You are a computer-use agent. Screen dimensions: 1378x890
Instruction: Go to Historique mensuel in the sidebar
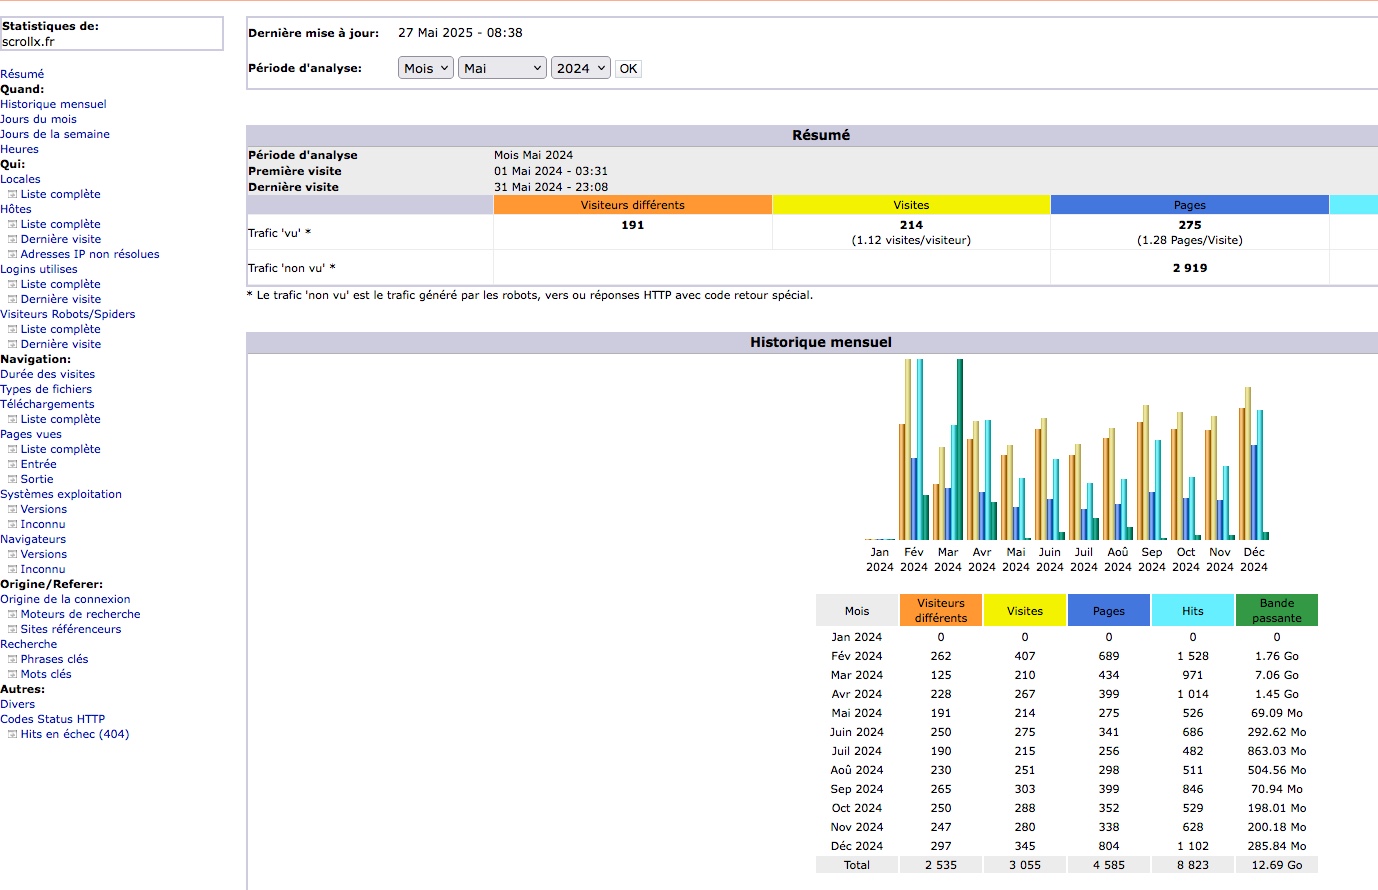click(x=53, y=104)
